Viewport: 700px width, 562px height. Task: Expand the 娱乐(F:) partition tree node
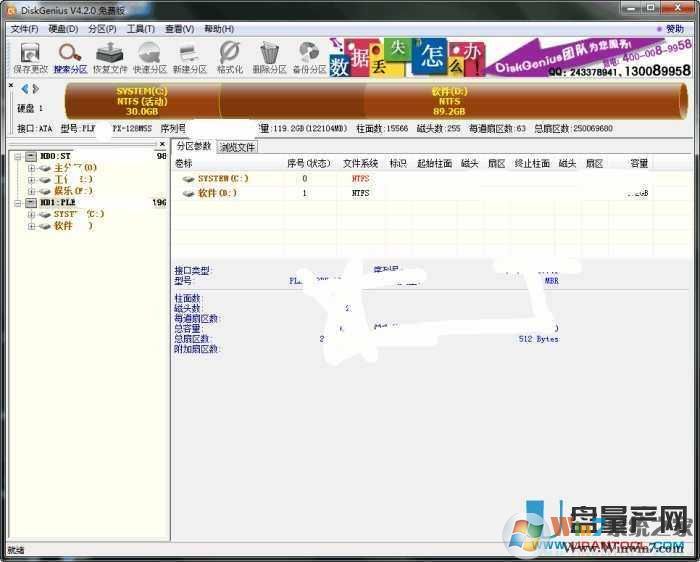pyautogui.click(x=31, y=191)
